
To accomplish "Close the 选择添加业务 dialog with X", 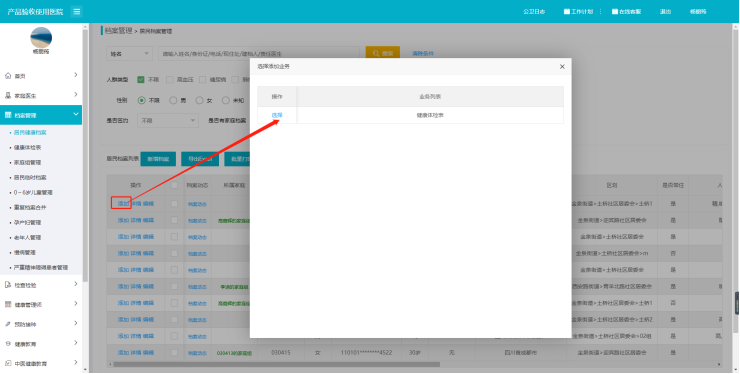I will pos(562,67).
